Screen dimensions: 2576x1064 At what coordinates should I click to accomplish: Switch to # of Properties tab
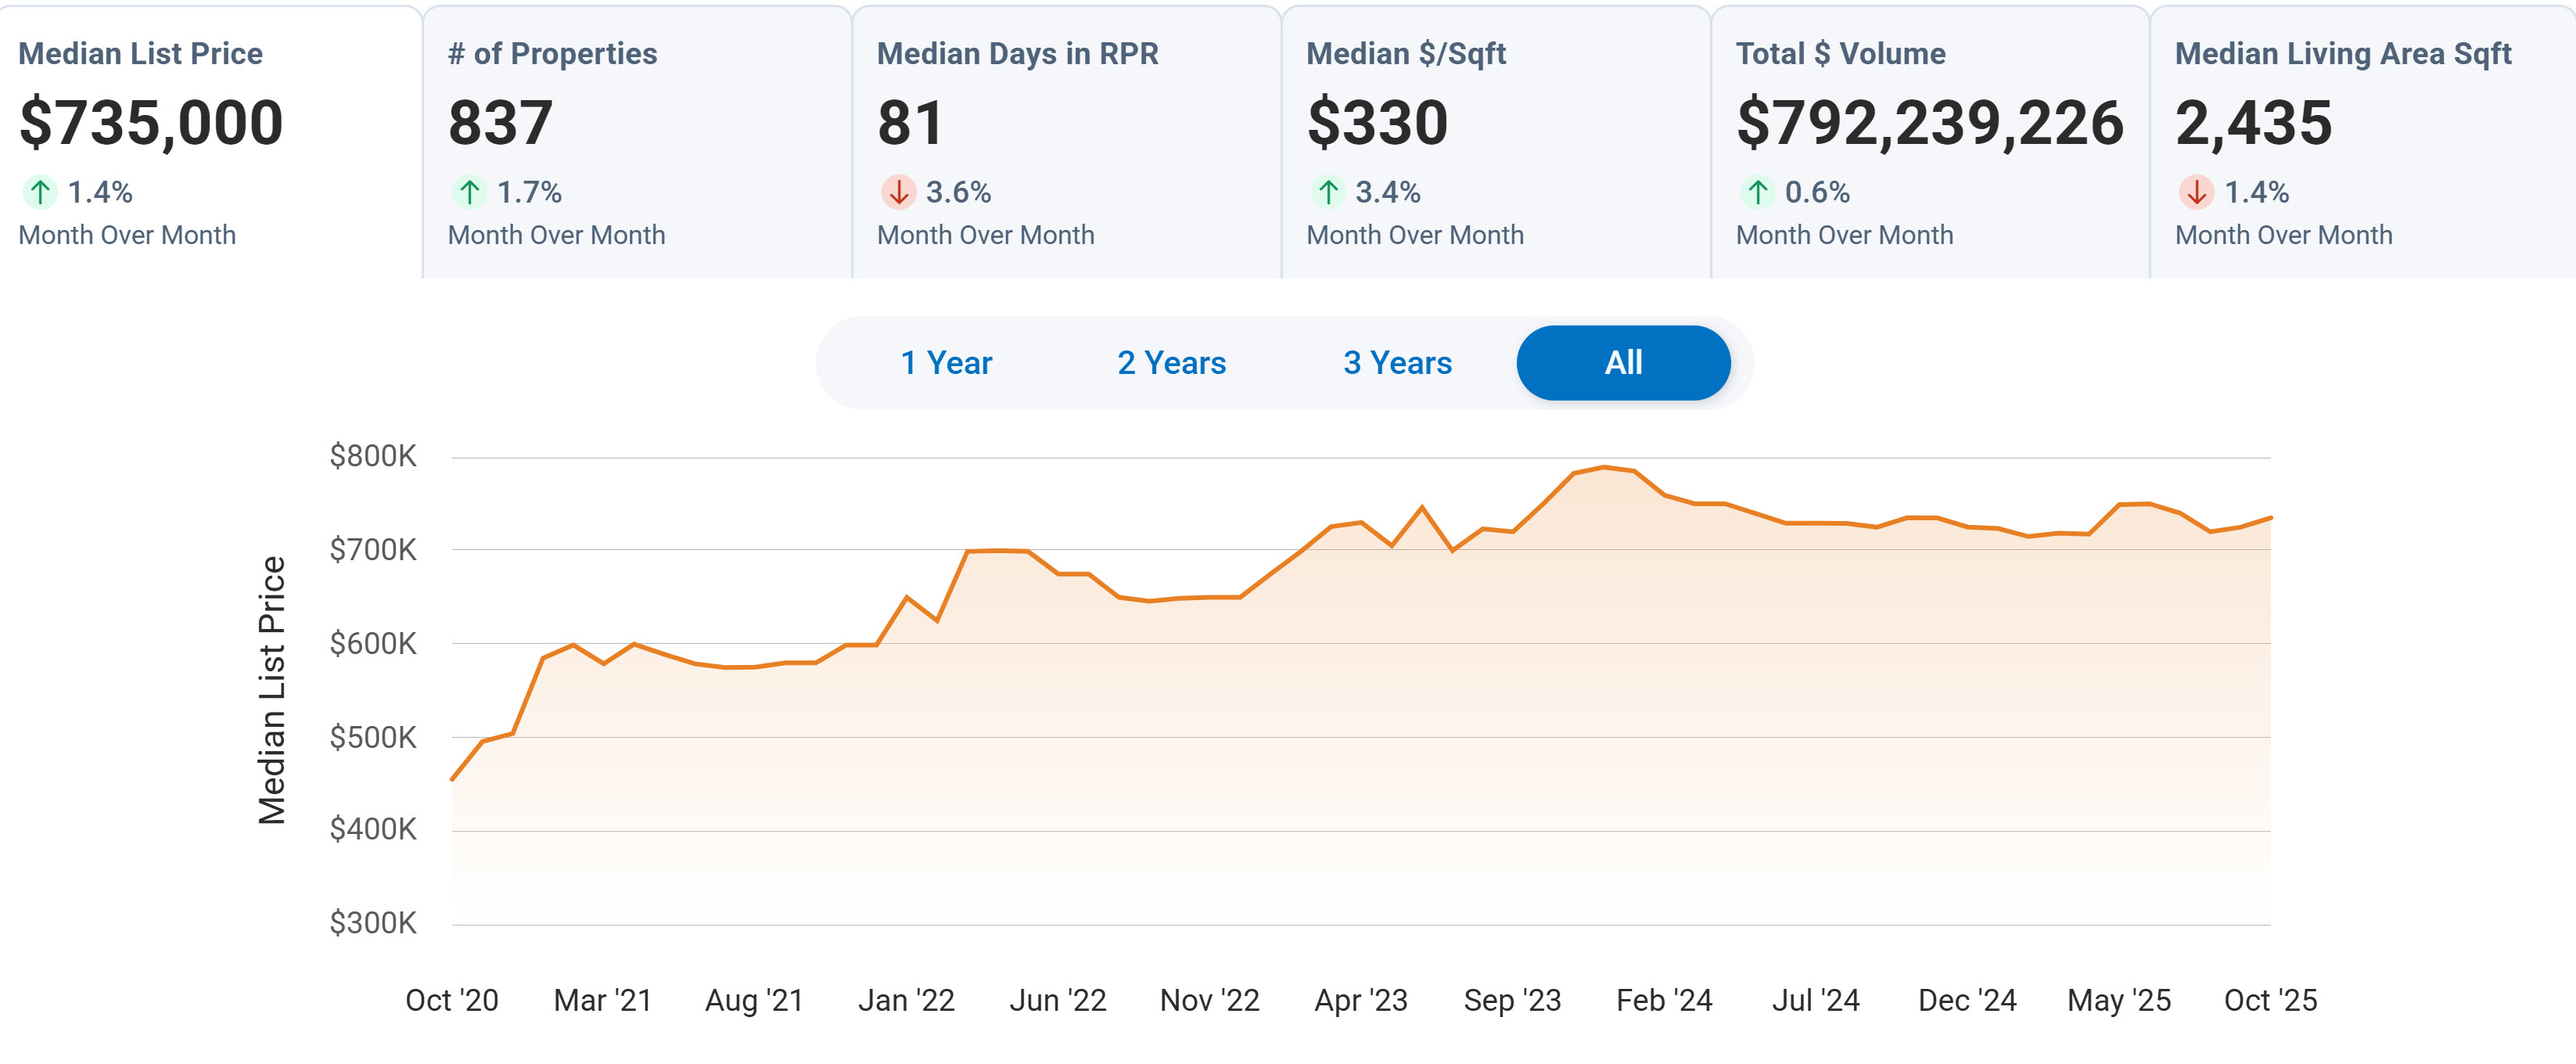point(552,53)
